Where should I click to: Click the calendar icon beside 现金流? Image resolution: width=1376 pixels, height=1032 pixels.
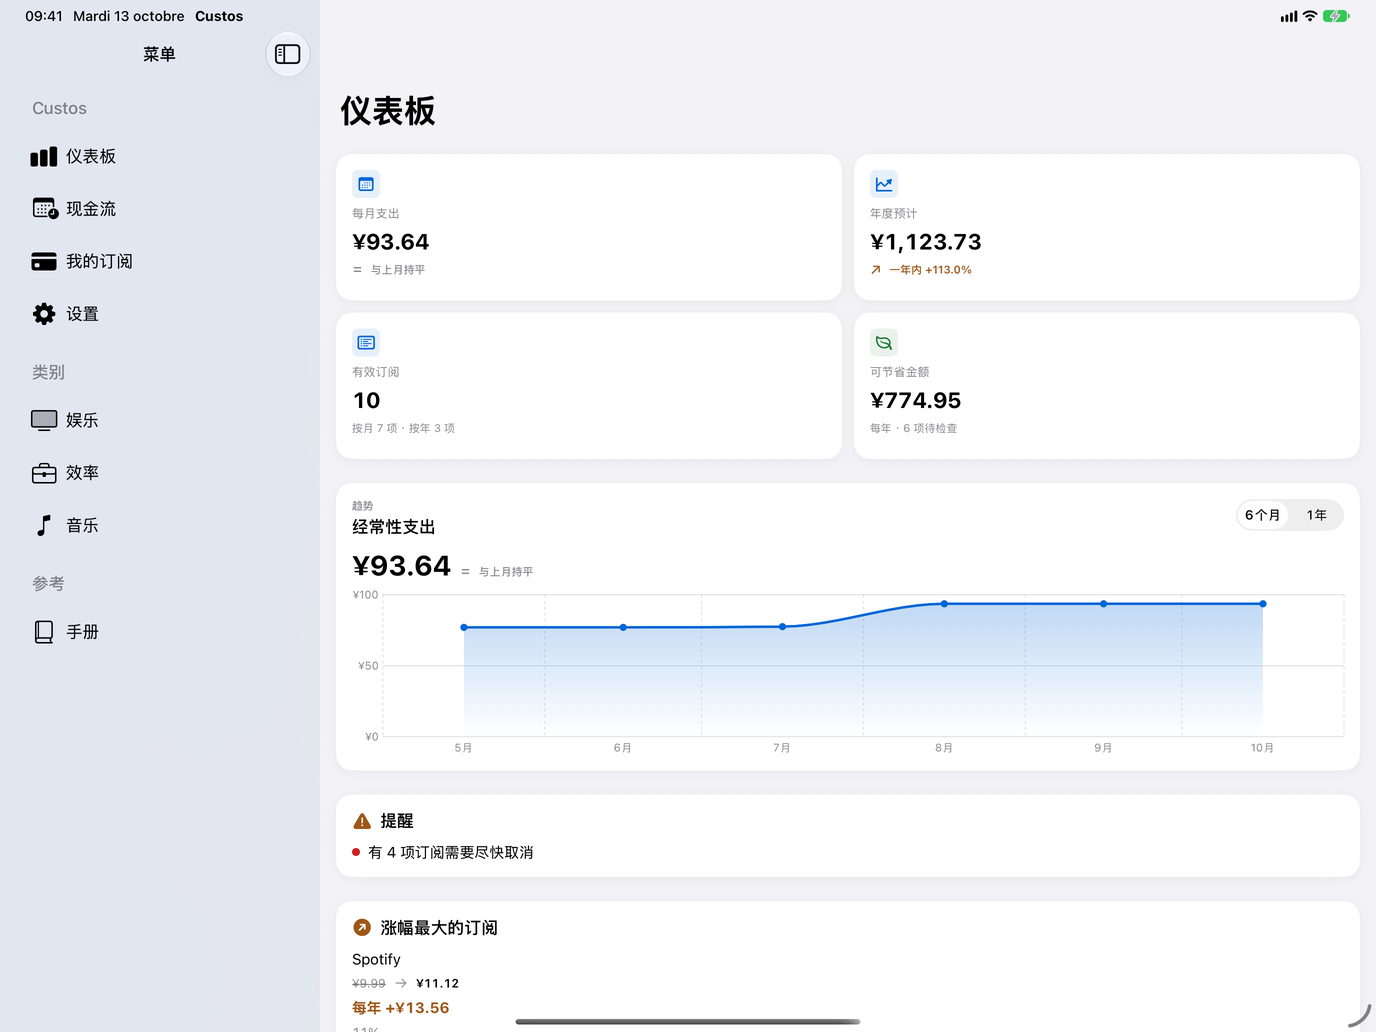[x=45, y=208]
